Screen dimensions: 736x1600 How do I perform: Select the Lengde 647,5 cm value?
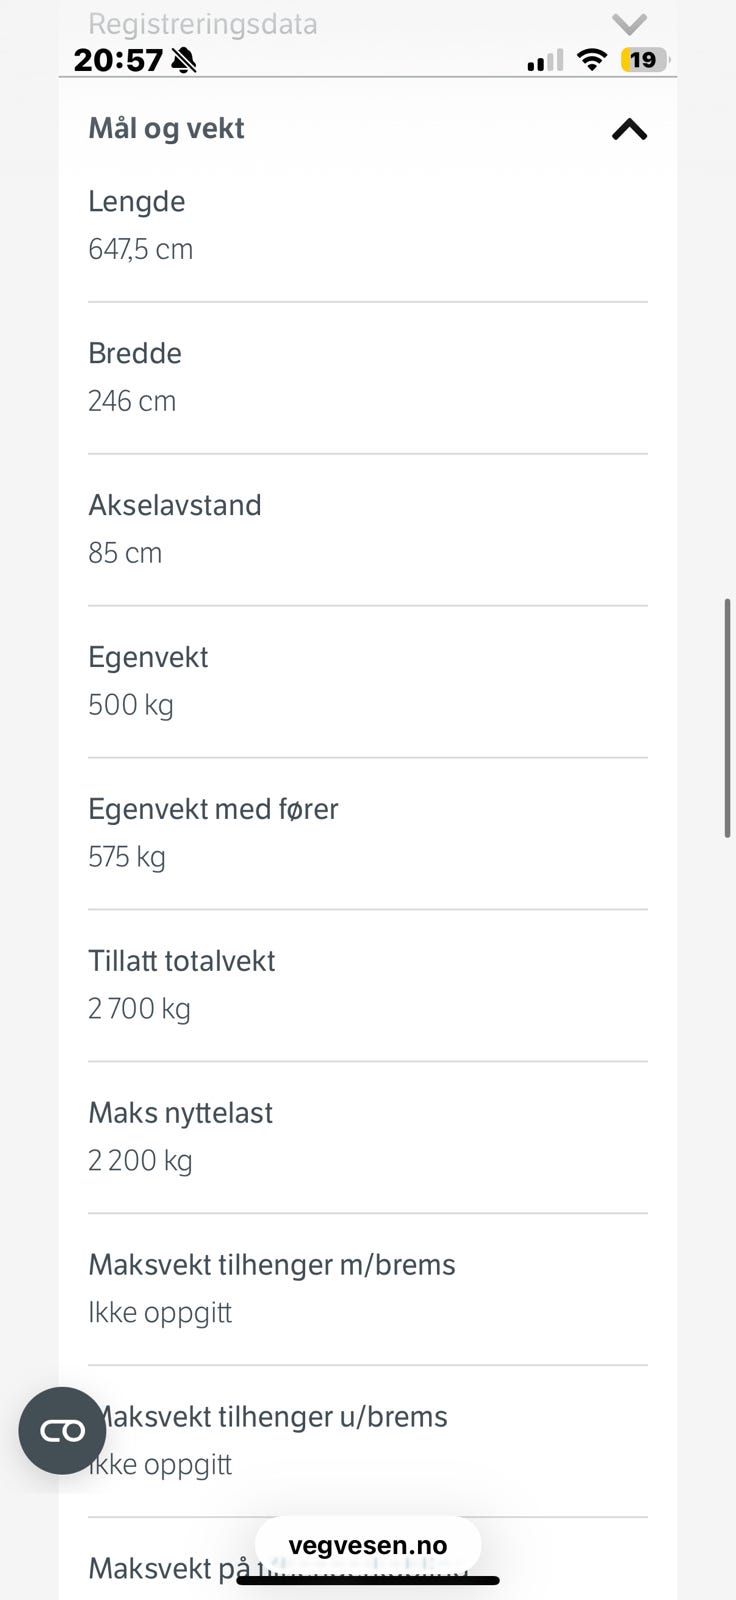point(141,249)
